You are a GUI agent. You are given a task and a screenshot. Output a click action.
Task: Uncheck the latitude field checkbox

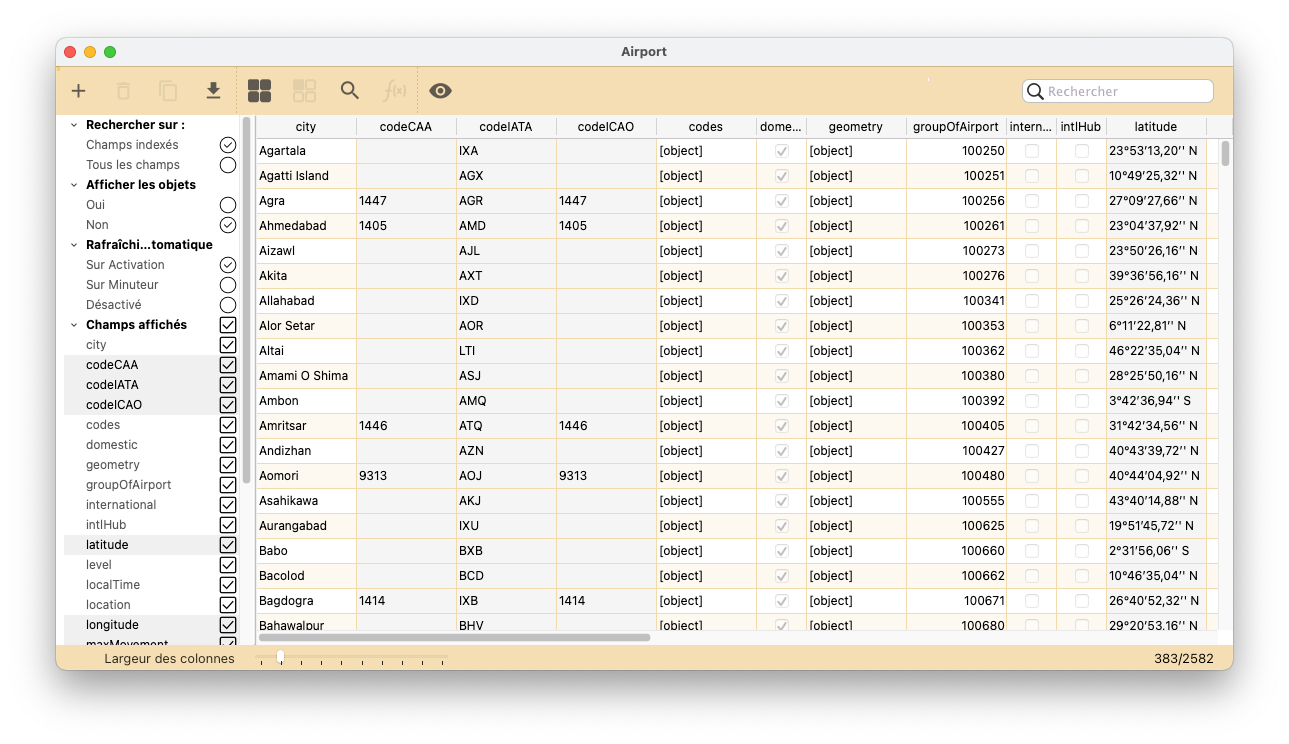click(228, 545)
